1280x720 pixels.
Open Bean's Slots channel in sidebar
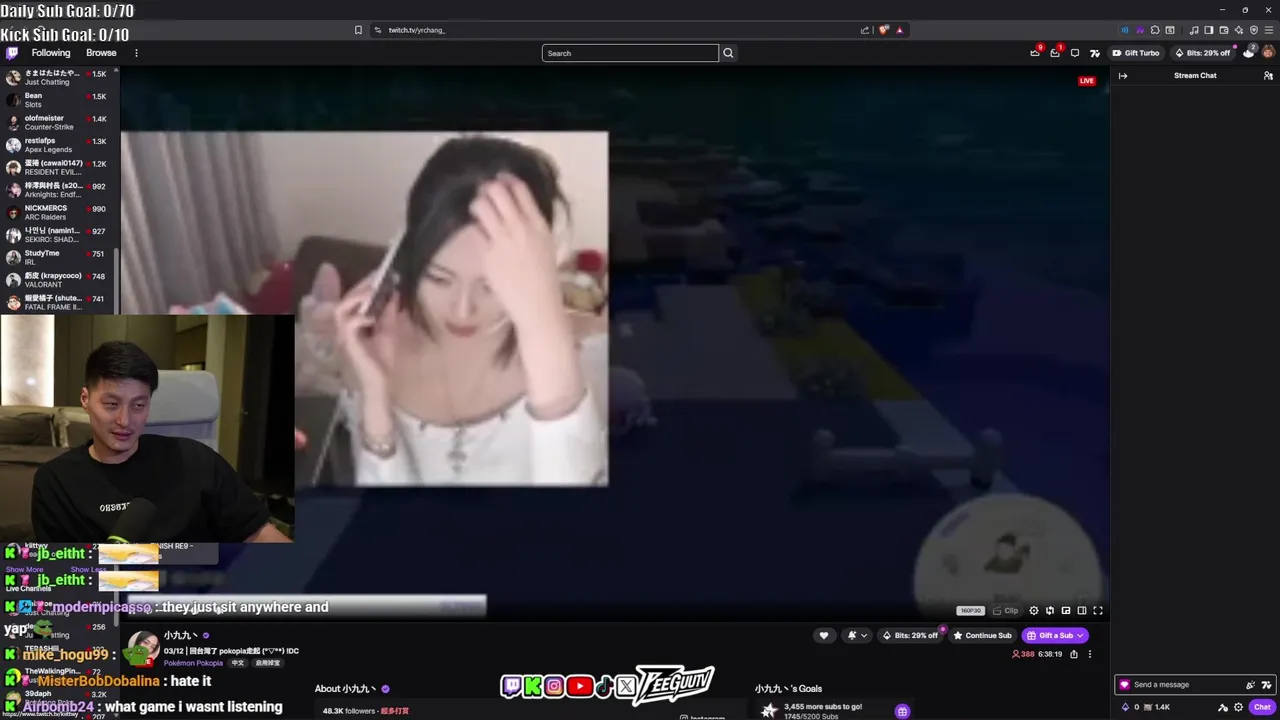pyautogui.click(x=58, y=100)
